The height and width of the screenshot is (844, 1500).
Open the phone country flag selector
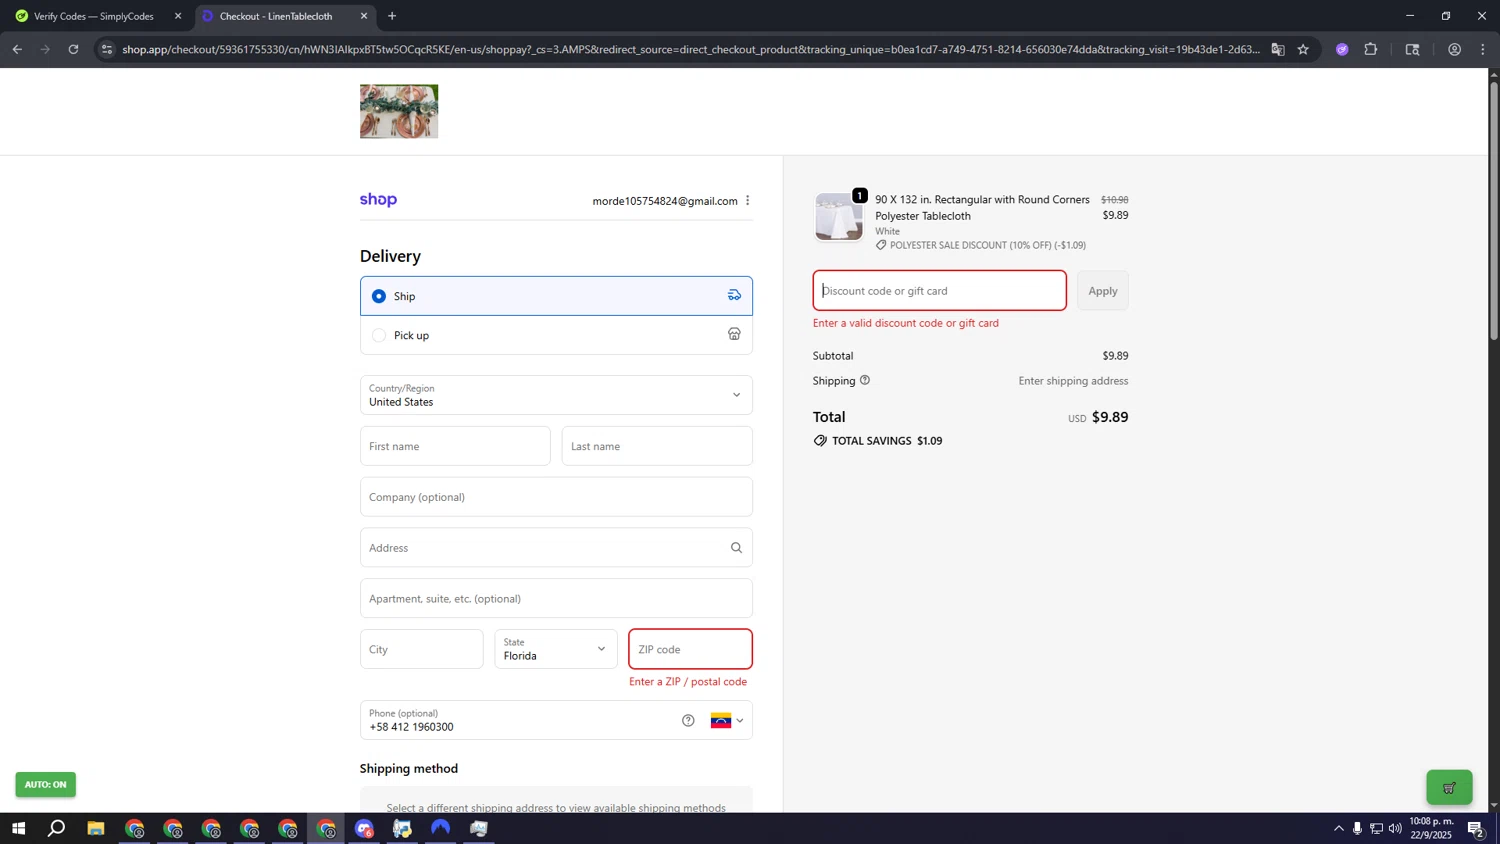(727, 721)
